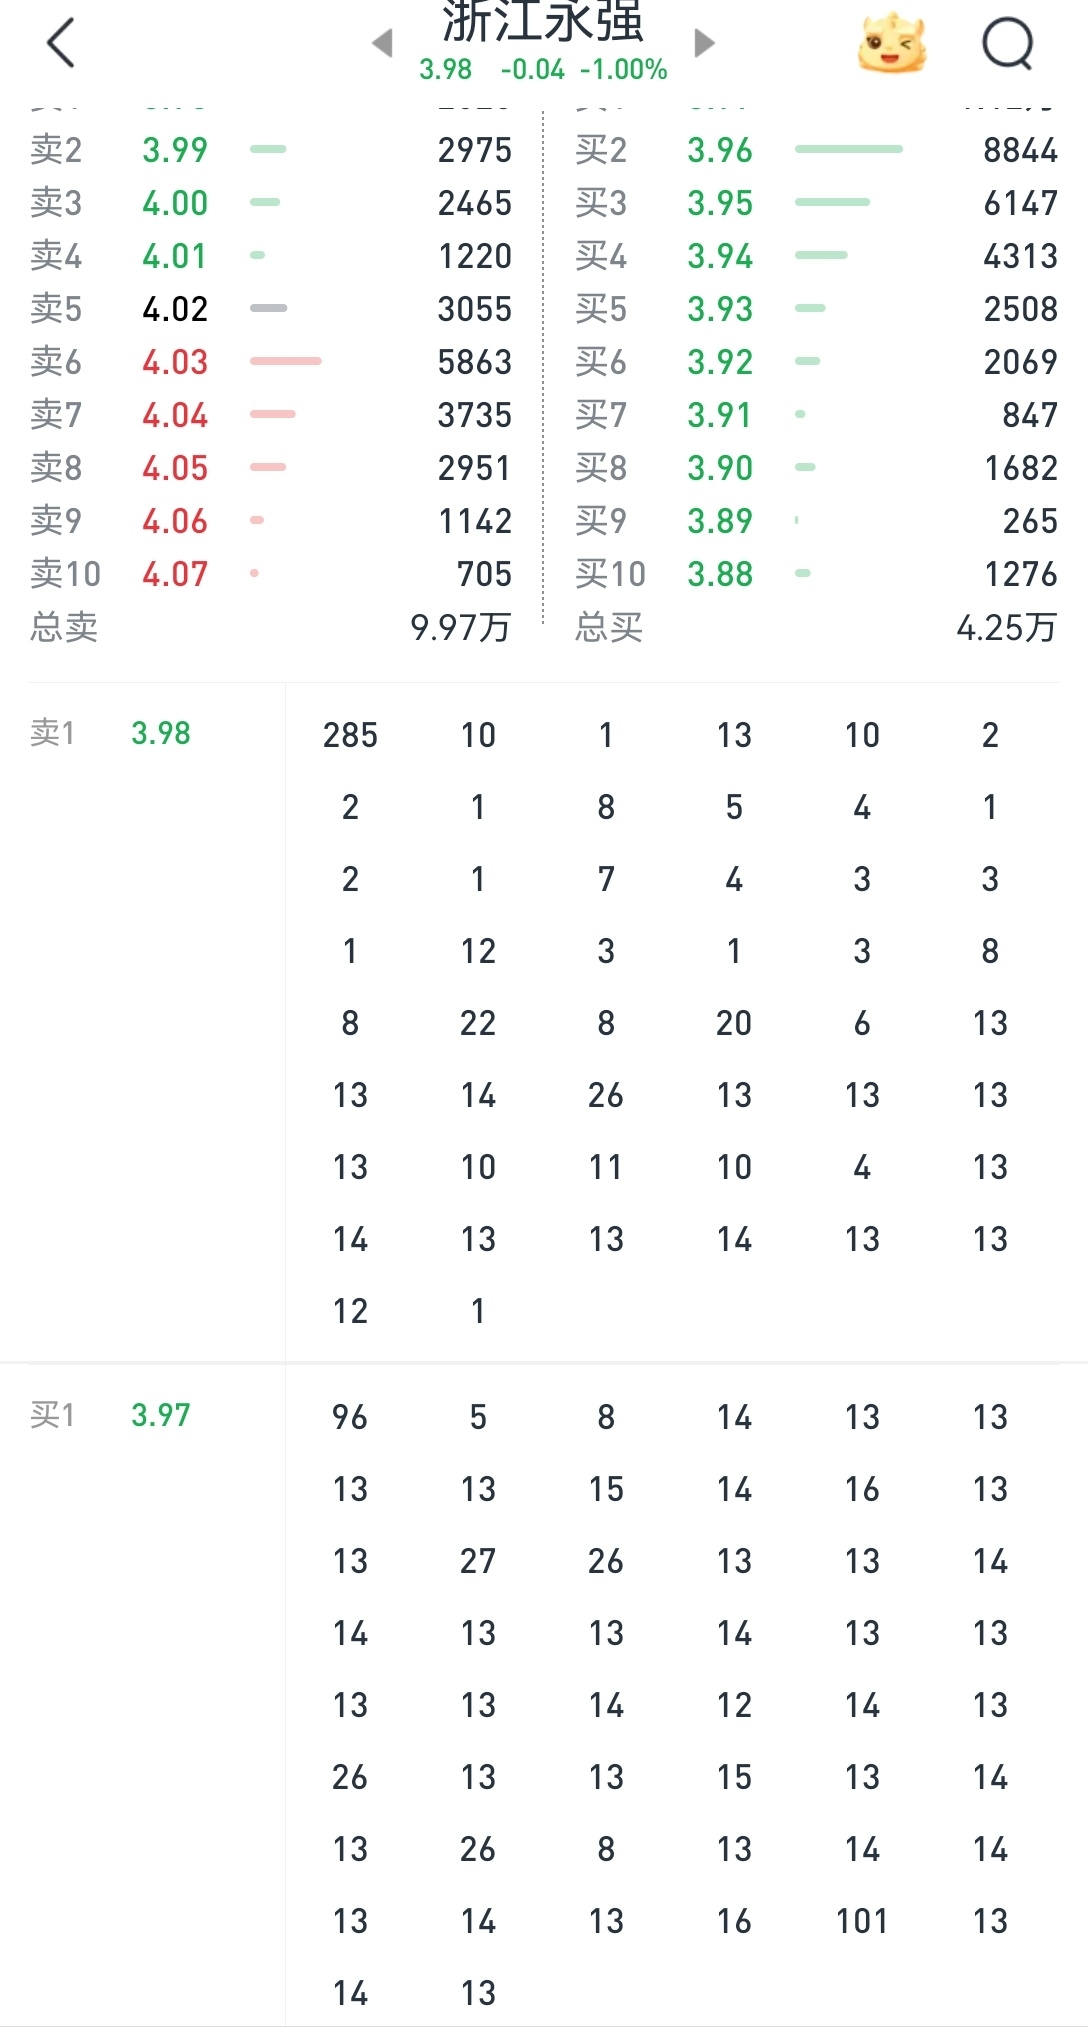The height and width of the screenshot is (2036, 1088).
Task: Tap the 总卖 total 9.97万
Action: (x=460, y=628)
